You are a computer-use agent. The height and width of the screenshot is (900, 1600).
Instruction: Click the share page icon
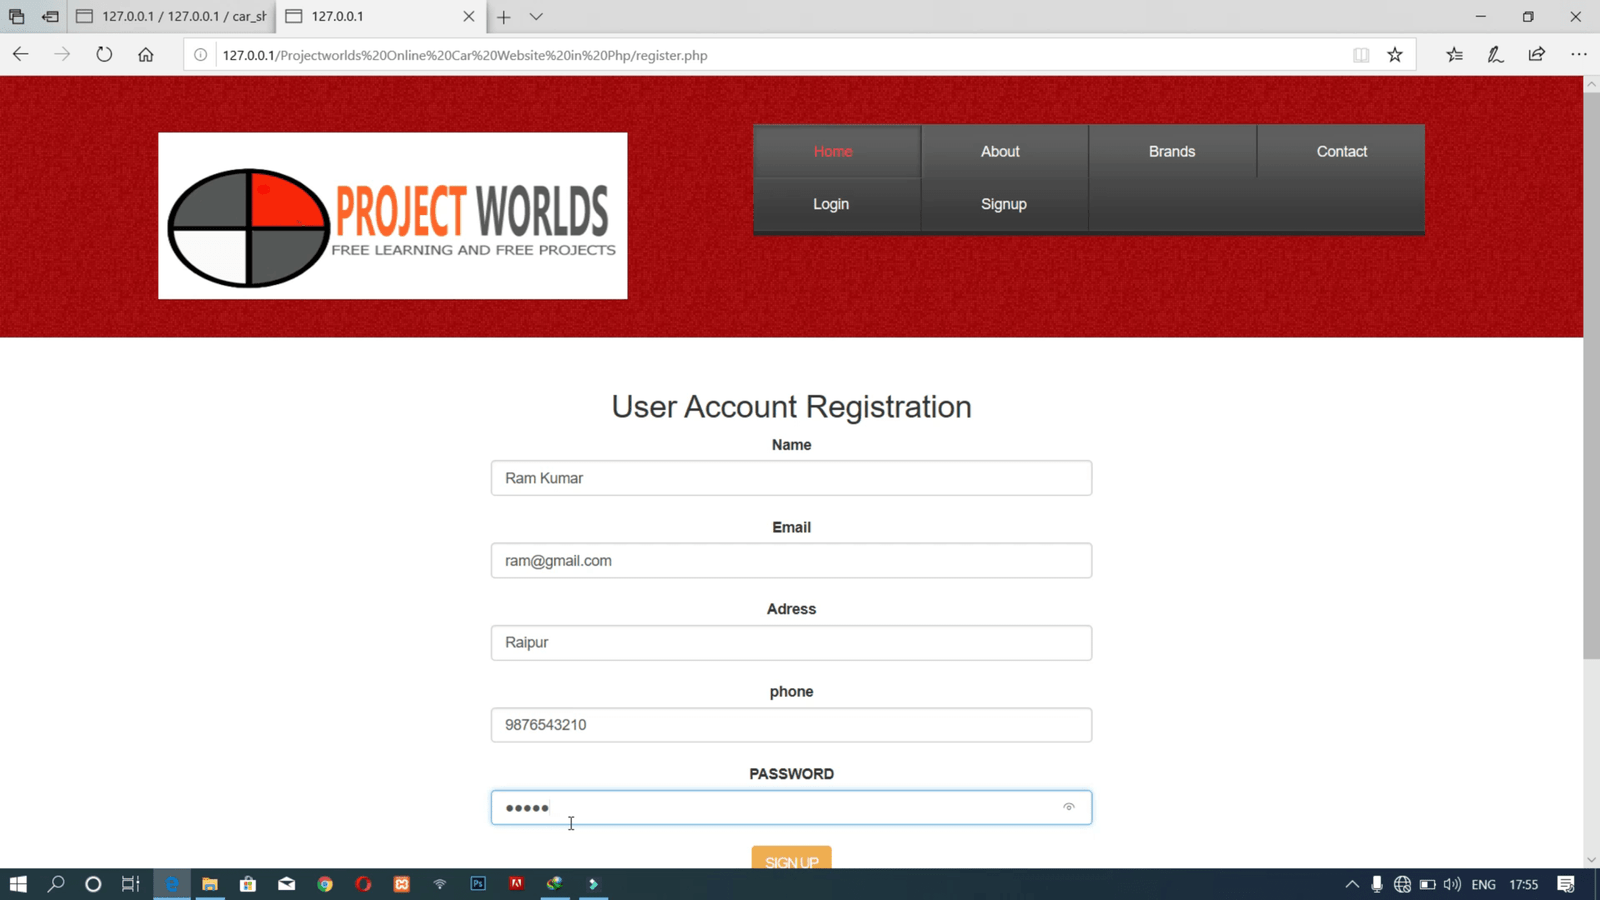coord(1537,55)
